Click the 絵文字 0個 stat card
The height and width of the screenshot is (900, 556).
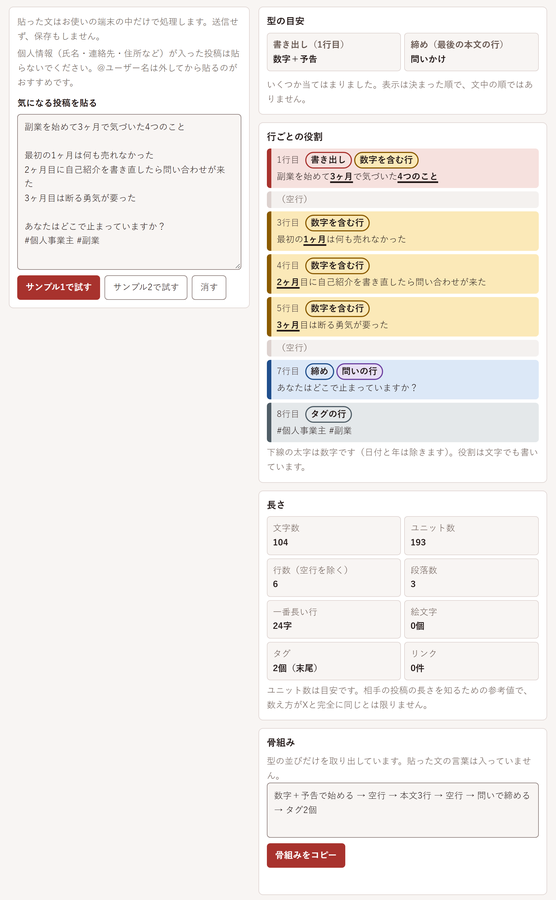[471, 619]
